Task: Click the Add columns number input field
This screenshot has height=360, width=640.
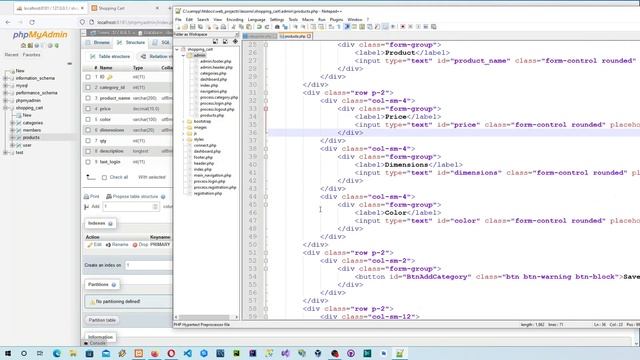Action: click(131, 207)
